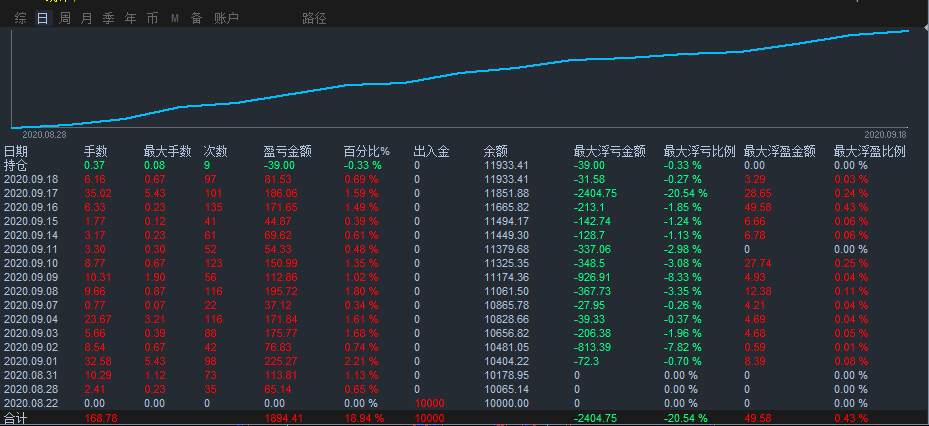
Task: Click the 最大浮盈比例 column header
Action: tap(870, 152)
